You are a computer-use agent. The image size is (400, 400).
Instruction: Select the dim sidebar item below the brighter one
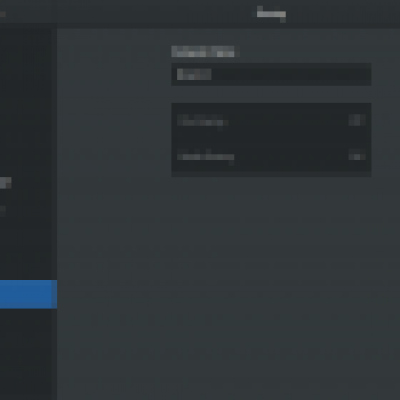(3, 211)
